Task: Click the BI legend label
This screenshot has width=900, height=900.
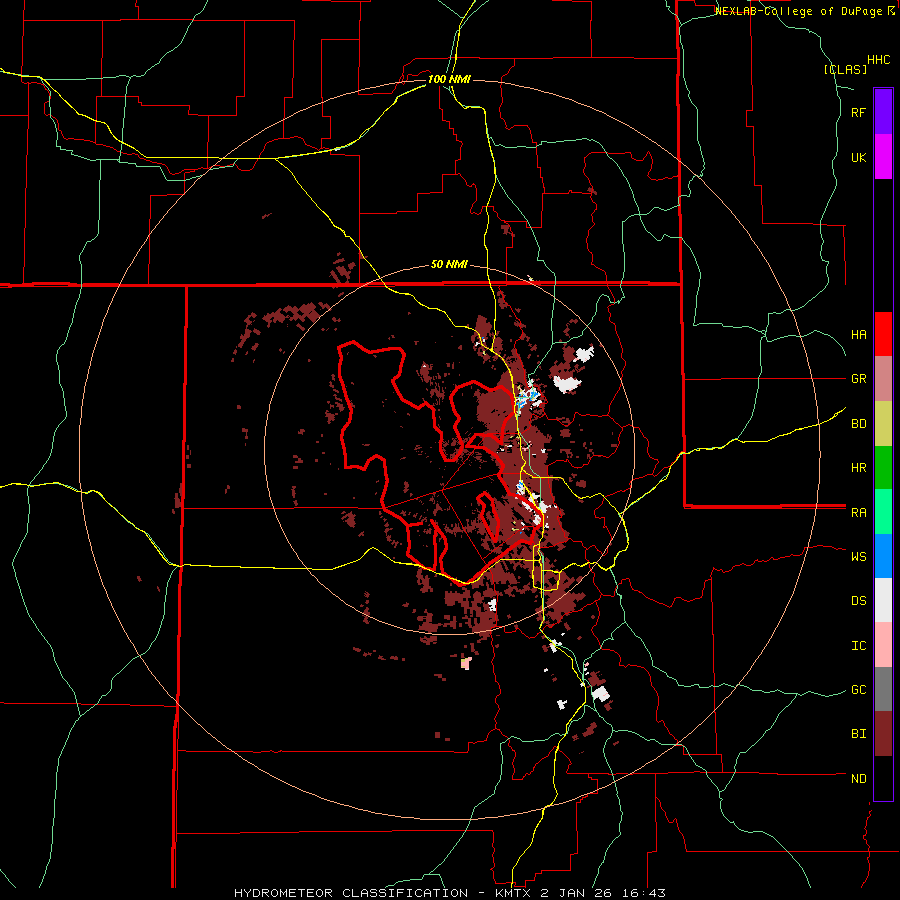Action: (x=858, y=734)
